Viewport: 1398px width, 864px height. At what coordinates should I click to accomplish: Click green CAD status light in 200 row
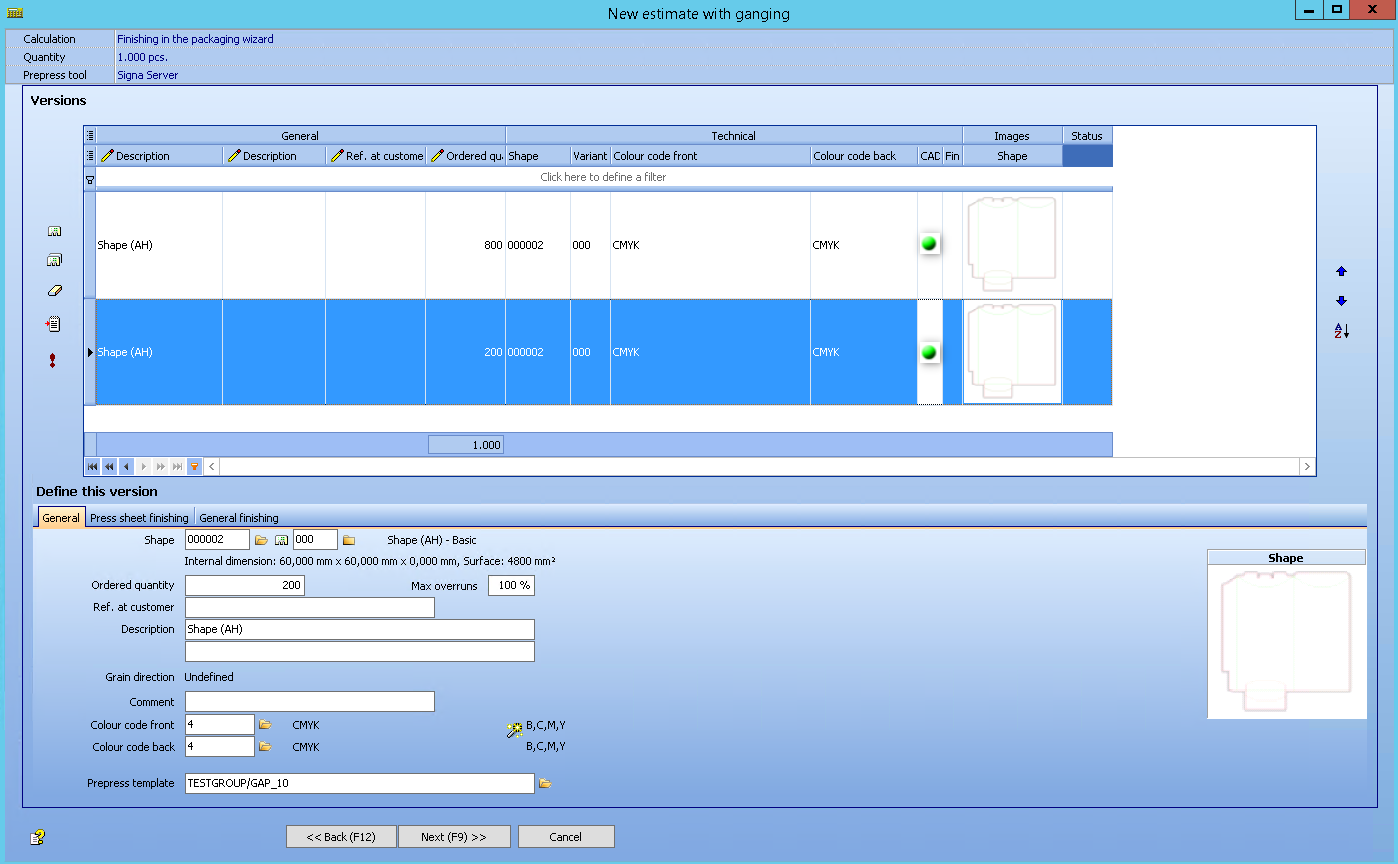(929, 352)
